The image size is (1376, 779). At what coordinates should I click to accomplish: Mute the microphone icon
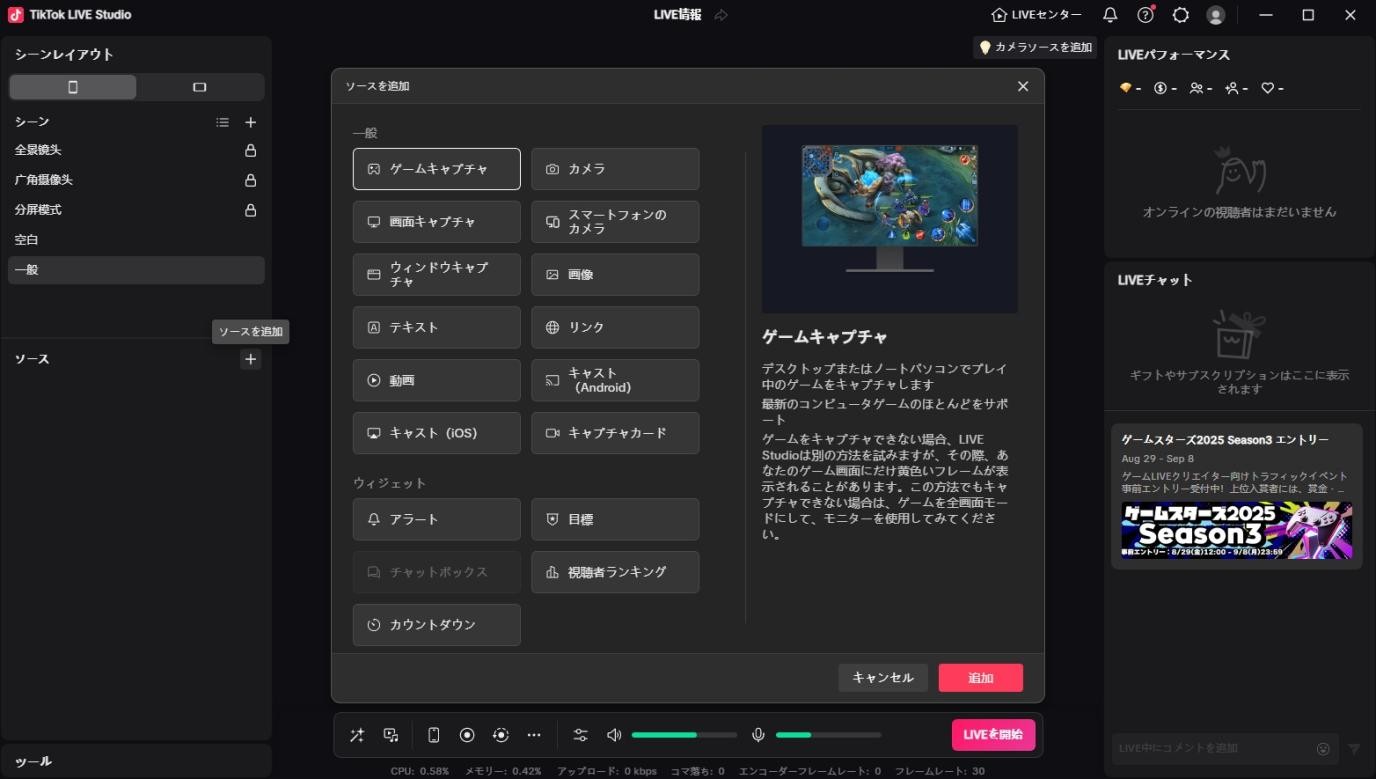[x=758, y=734]
